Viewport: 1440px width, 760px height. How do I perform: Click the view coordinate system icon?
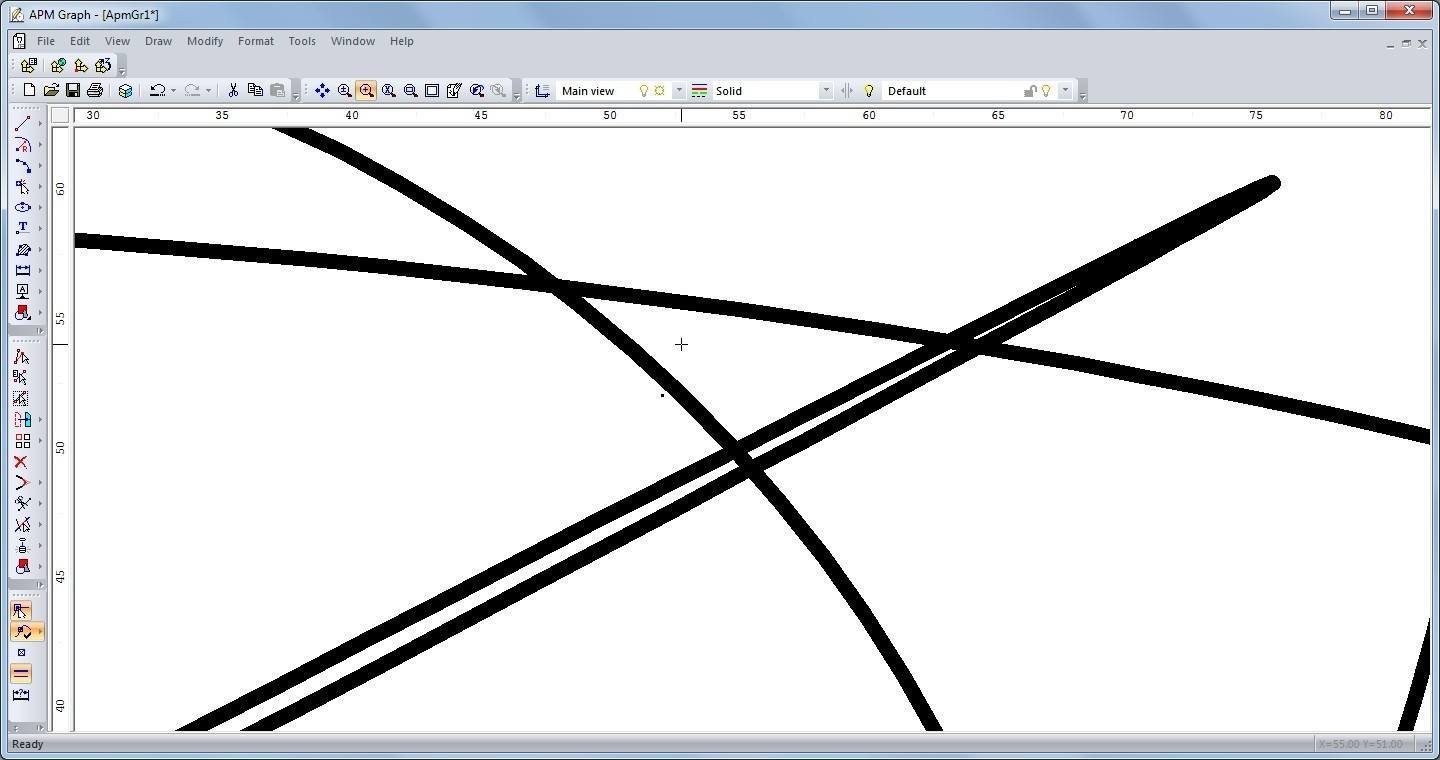click(x=542, y=90)
